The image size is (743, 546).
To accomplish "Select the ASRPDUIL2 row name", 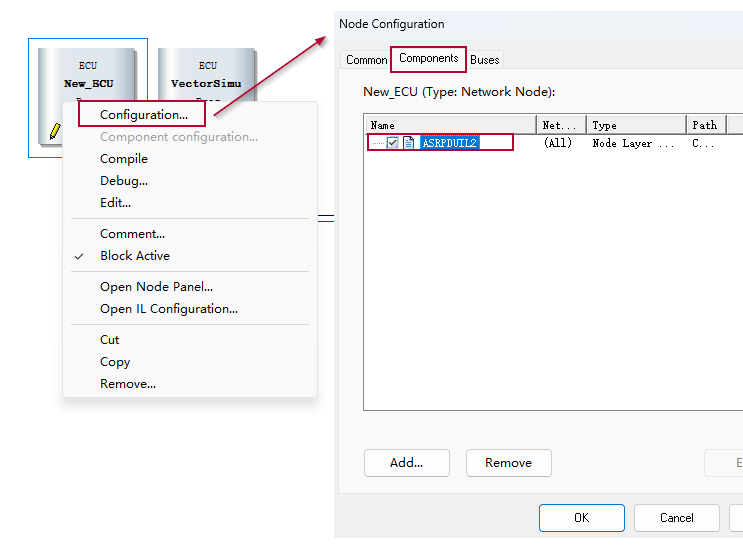I will click(x=449, y=143).
